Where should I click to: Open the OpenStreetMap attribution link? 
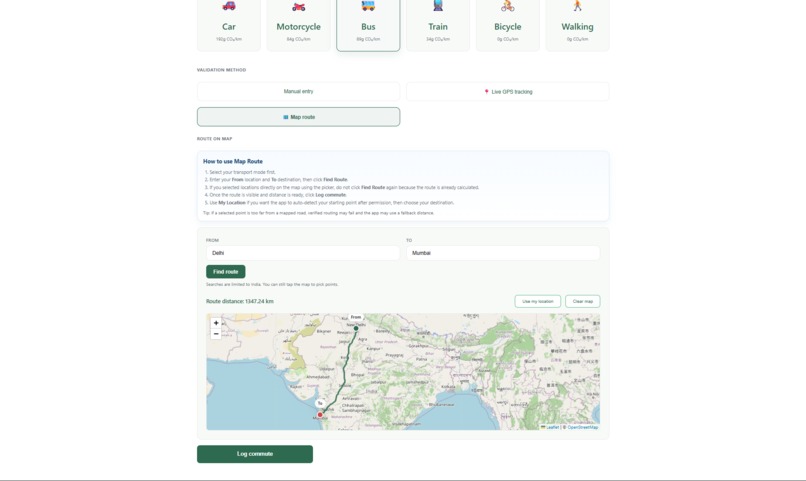click(582, 427)
